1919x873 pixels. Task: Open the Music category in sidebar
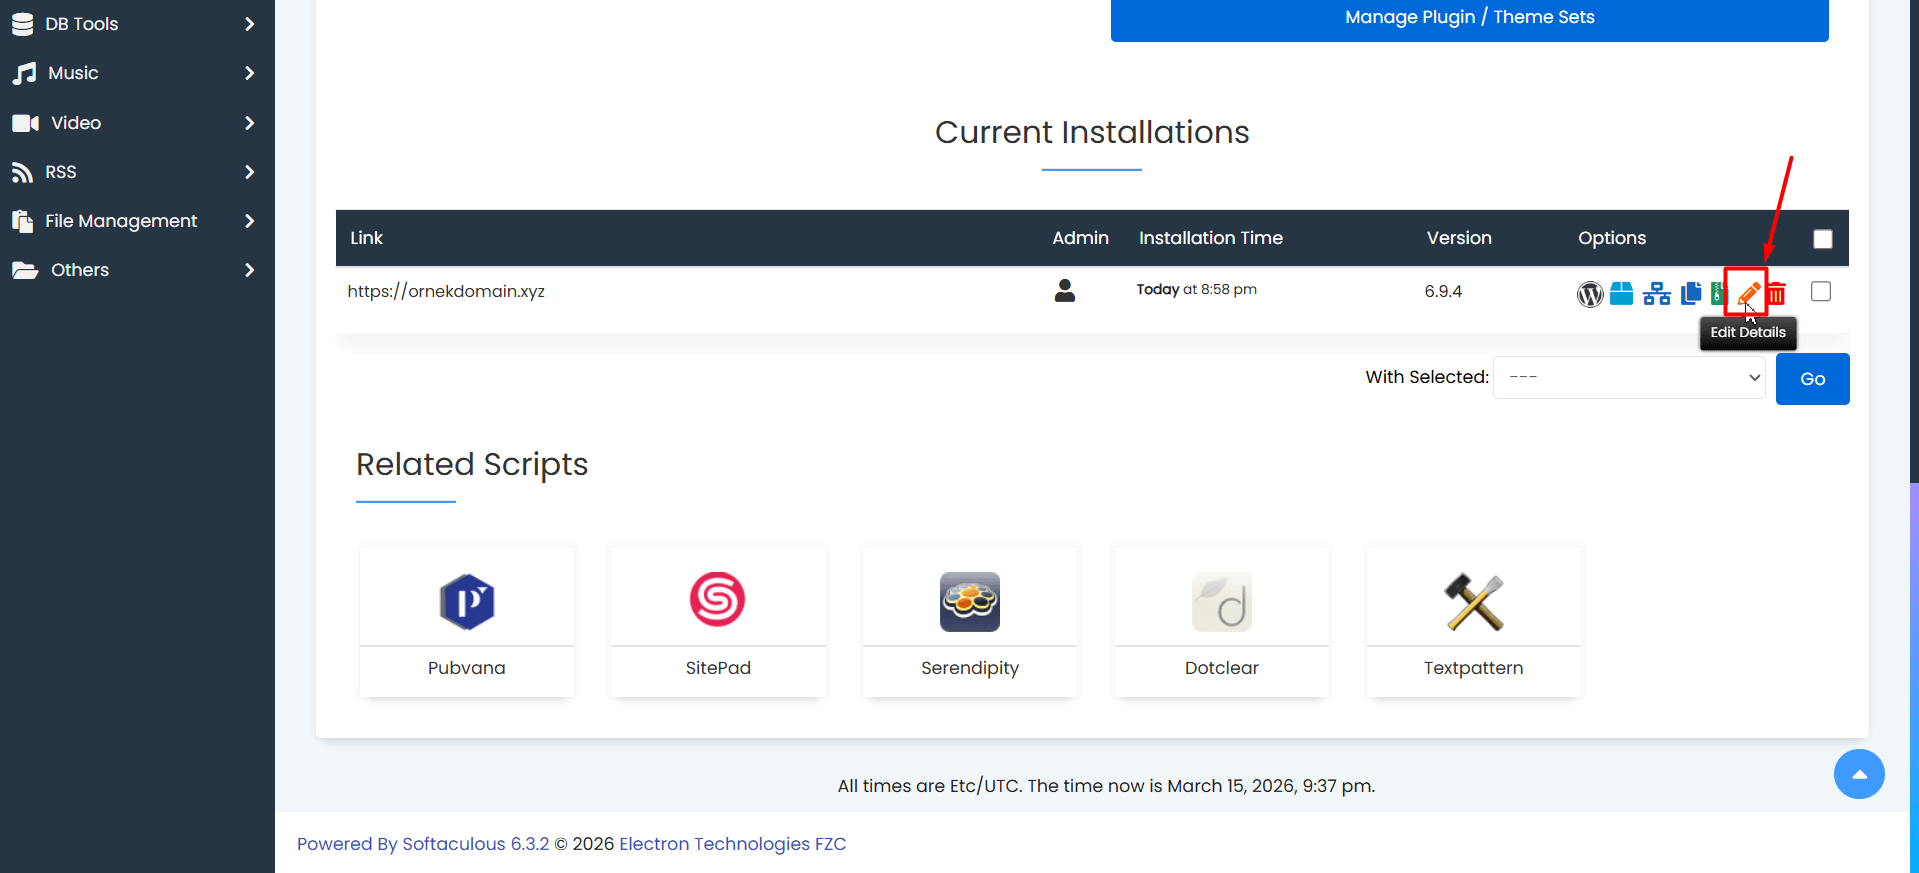(137, 73)
